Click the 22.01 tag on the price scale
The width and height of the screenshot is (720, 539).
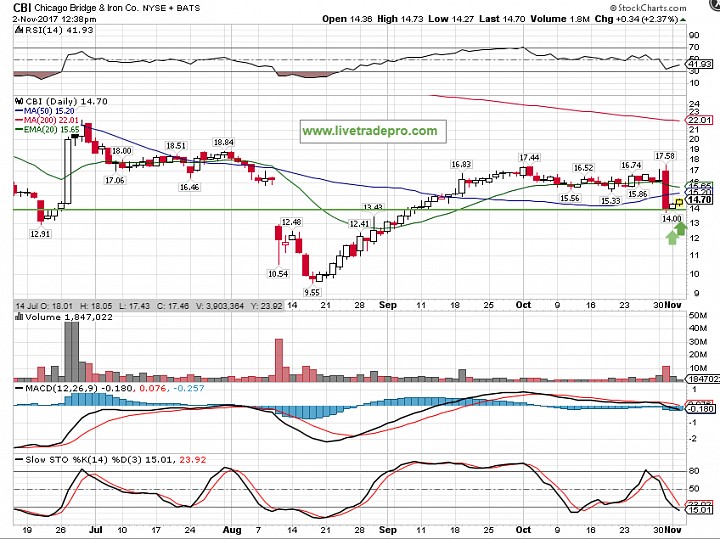pyautogui.click(x=699, y=120)
